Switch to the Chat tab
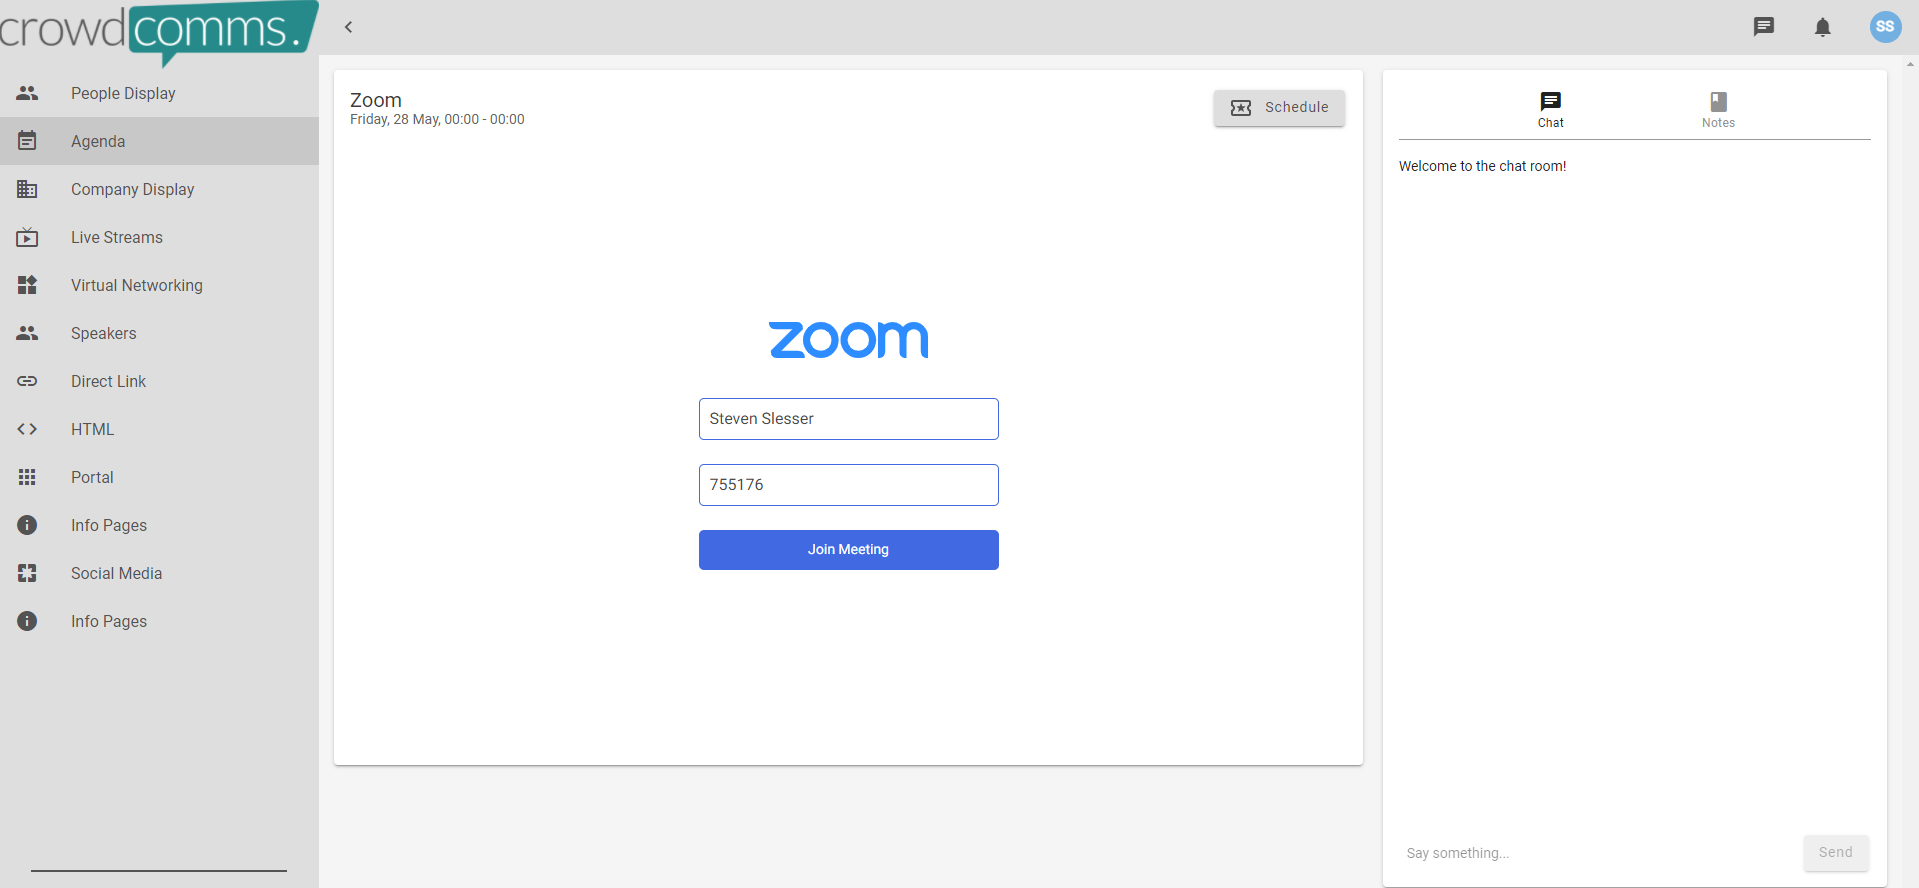Image resolution: width=1919 pixels, height=888 pixels. coord(1550,109)
